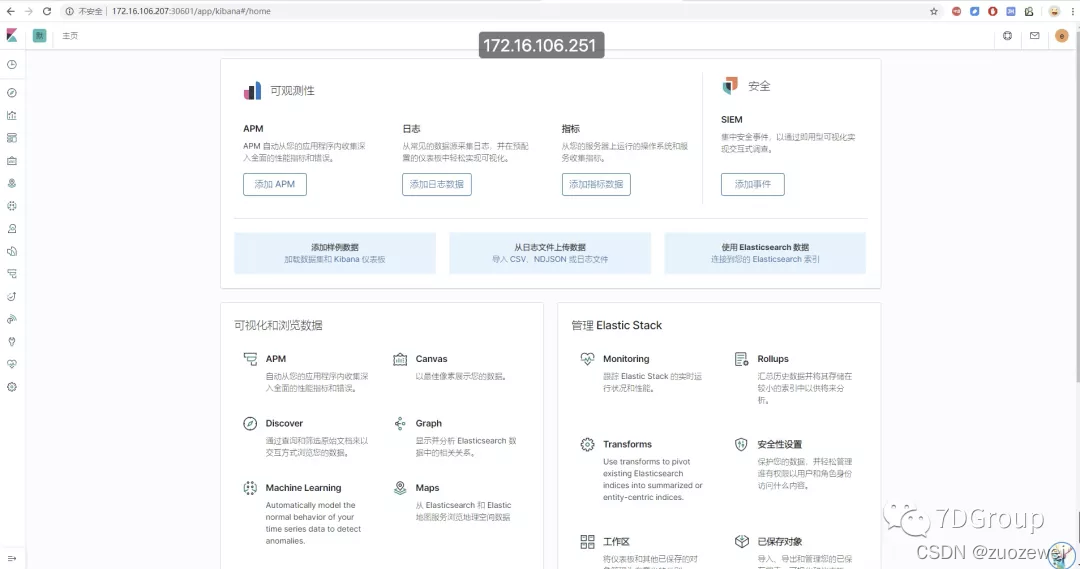The height and width of the screenshot is (569, 1080).
Task: Click the browser address bar URL
Action: click(x=191, y=11)
